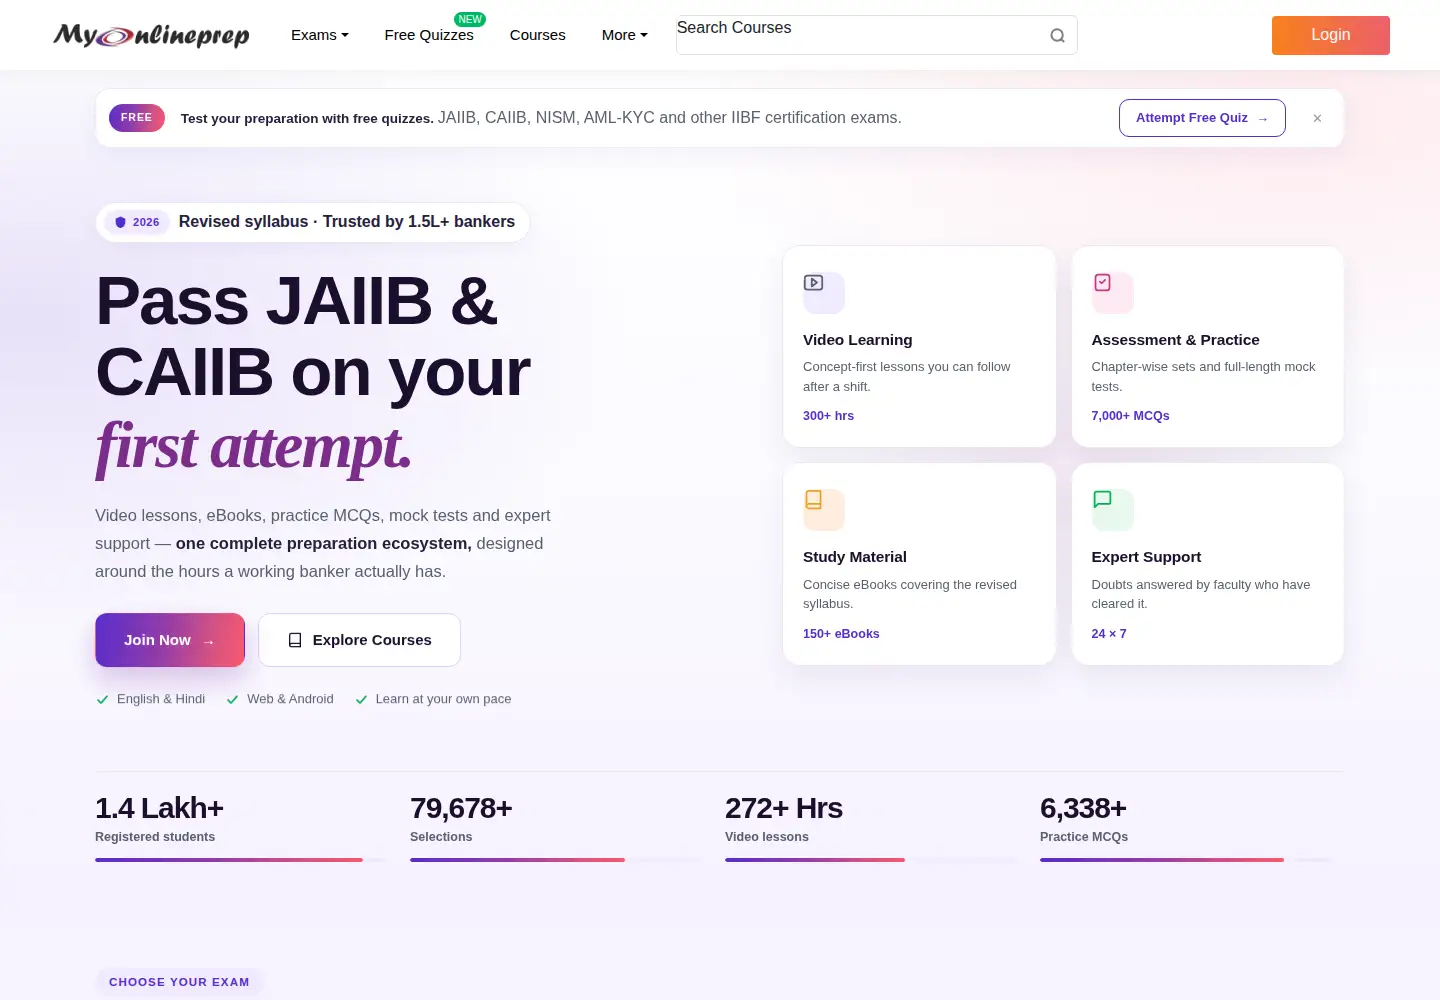Click the Practice MCQs progress bar
1440x1000 pixels.
[x=1185, y=860]
